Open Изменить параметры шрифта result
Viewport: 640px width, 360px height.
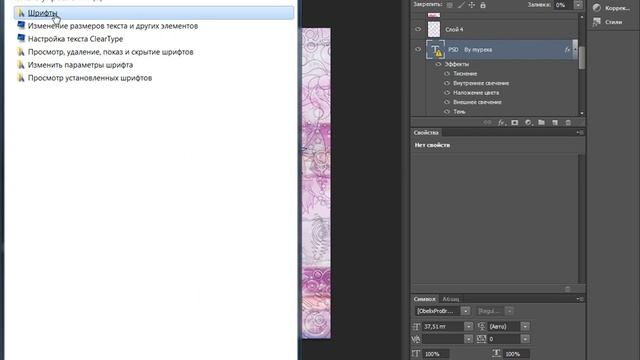point(80,65)
